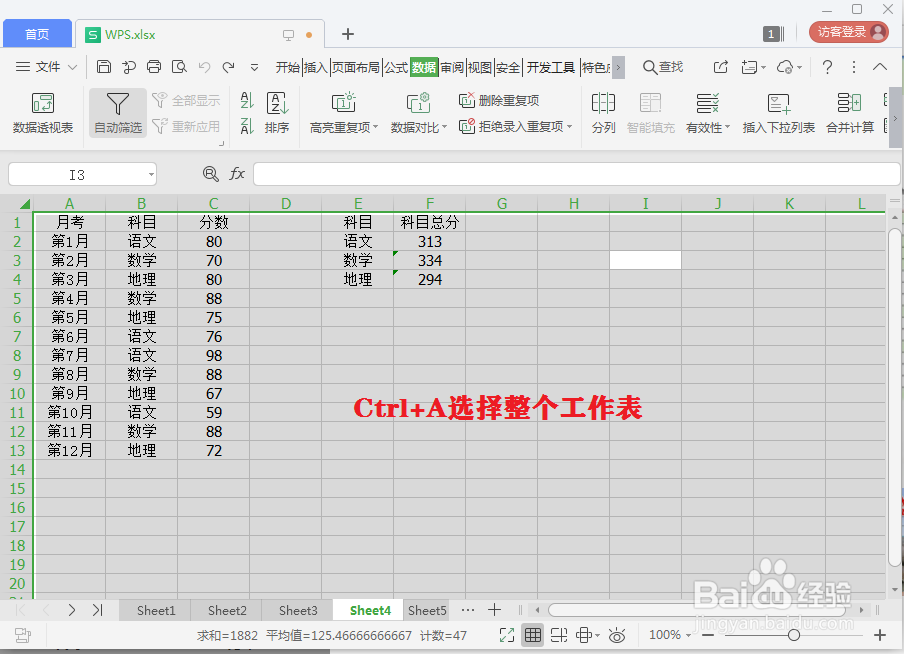Toggle the 自动筛选 auto filter
This screenshot has width=904, height=654.
click(118, 113)
